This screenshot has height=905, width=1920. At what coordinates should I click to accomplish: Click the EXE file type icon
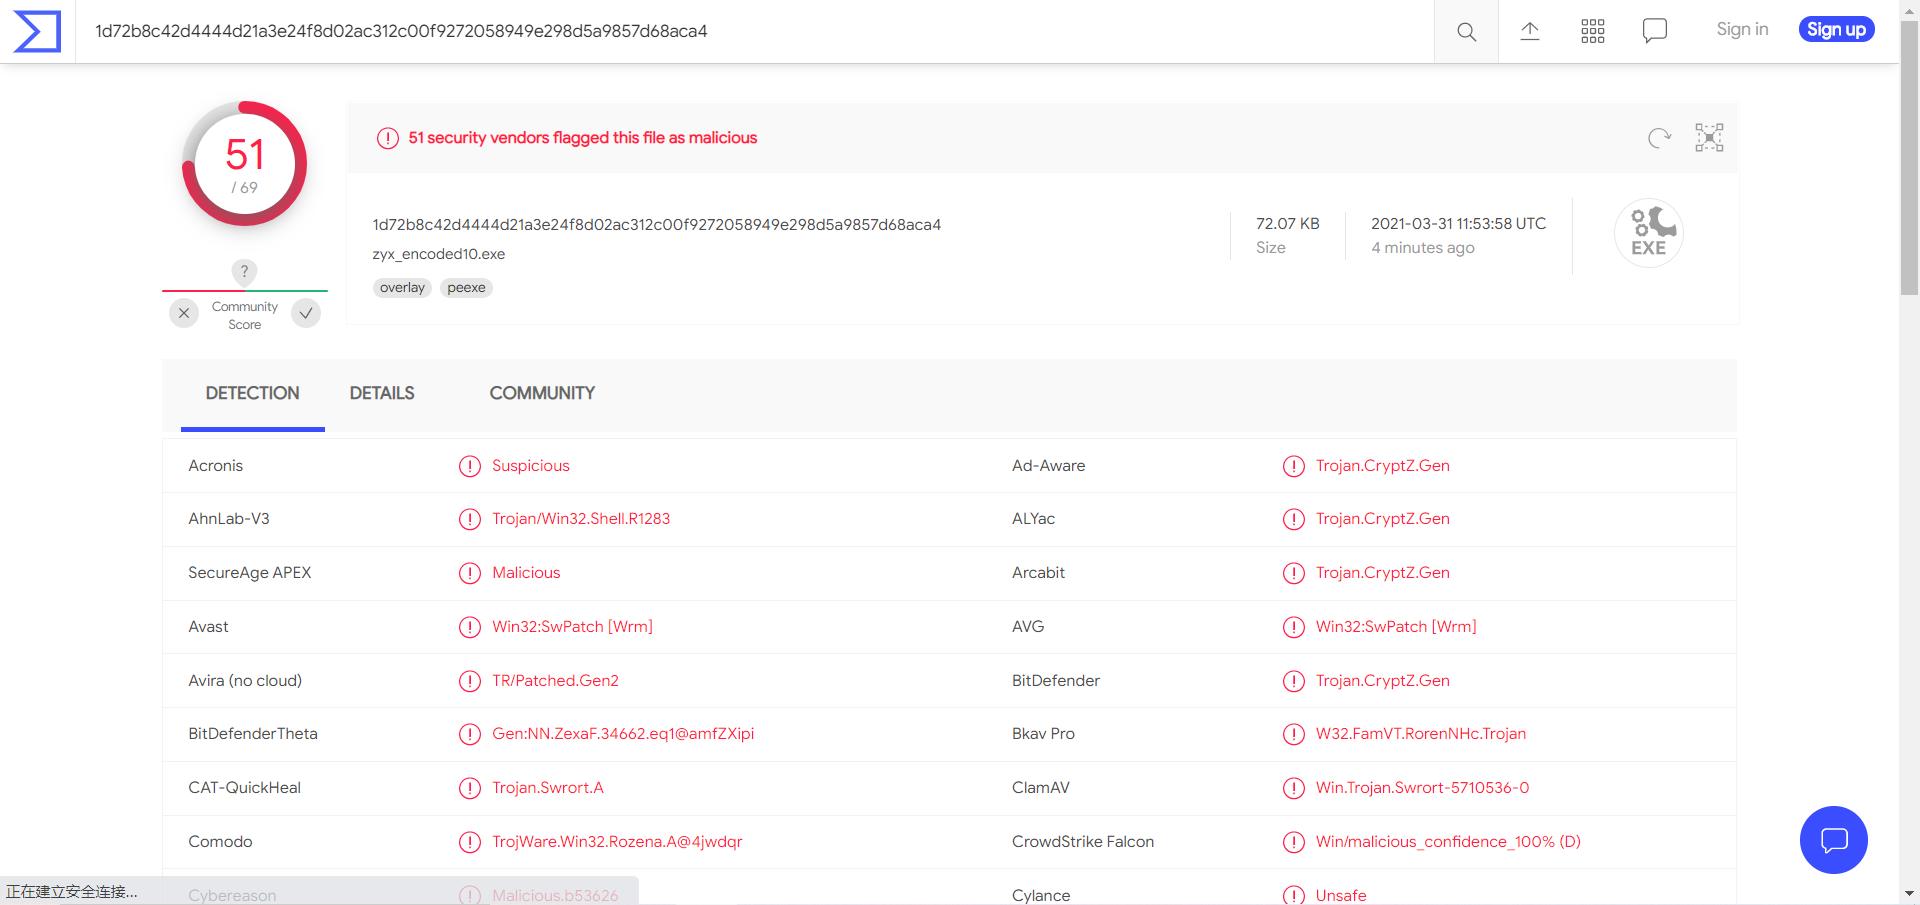point(1648,233)
